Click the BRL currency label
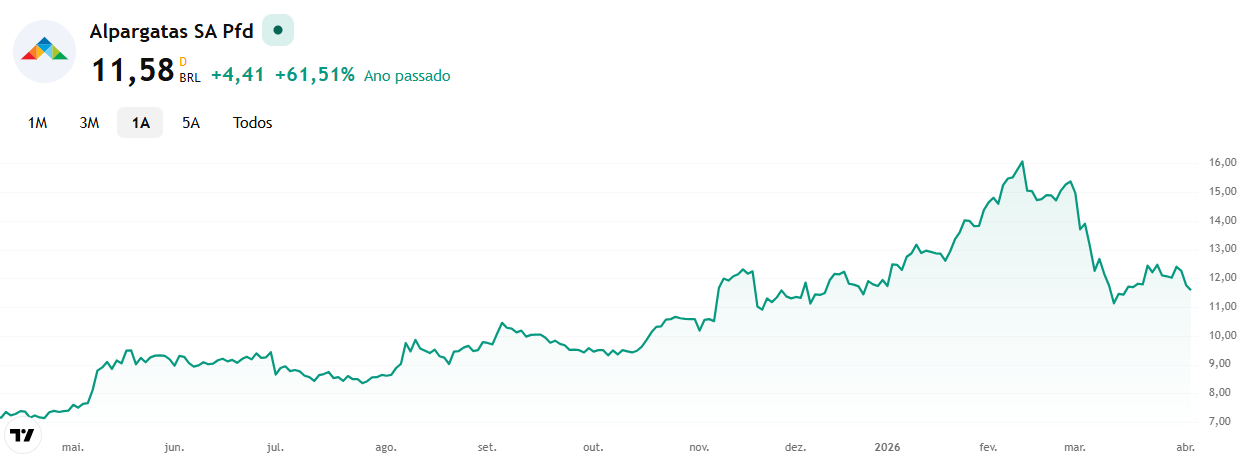The image size is (1245, 461). [x=190, y=78]
